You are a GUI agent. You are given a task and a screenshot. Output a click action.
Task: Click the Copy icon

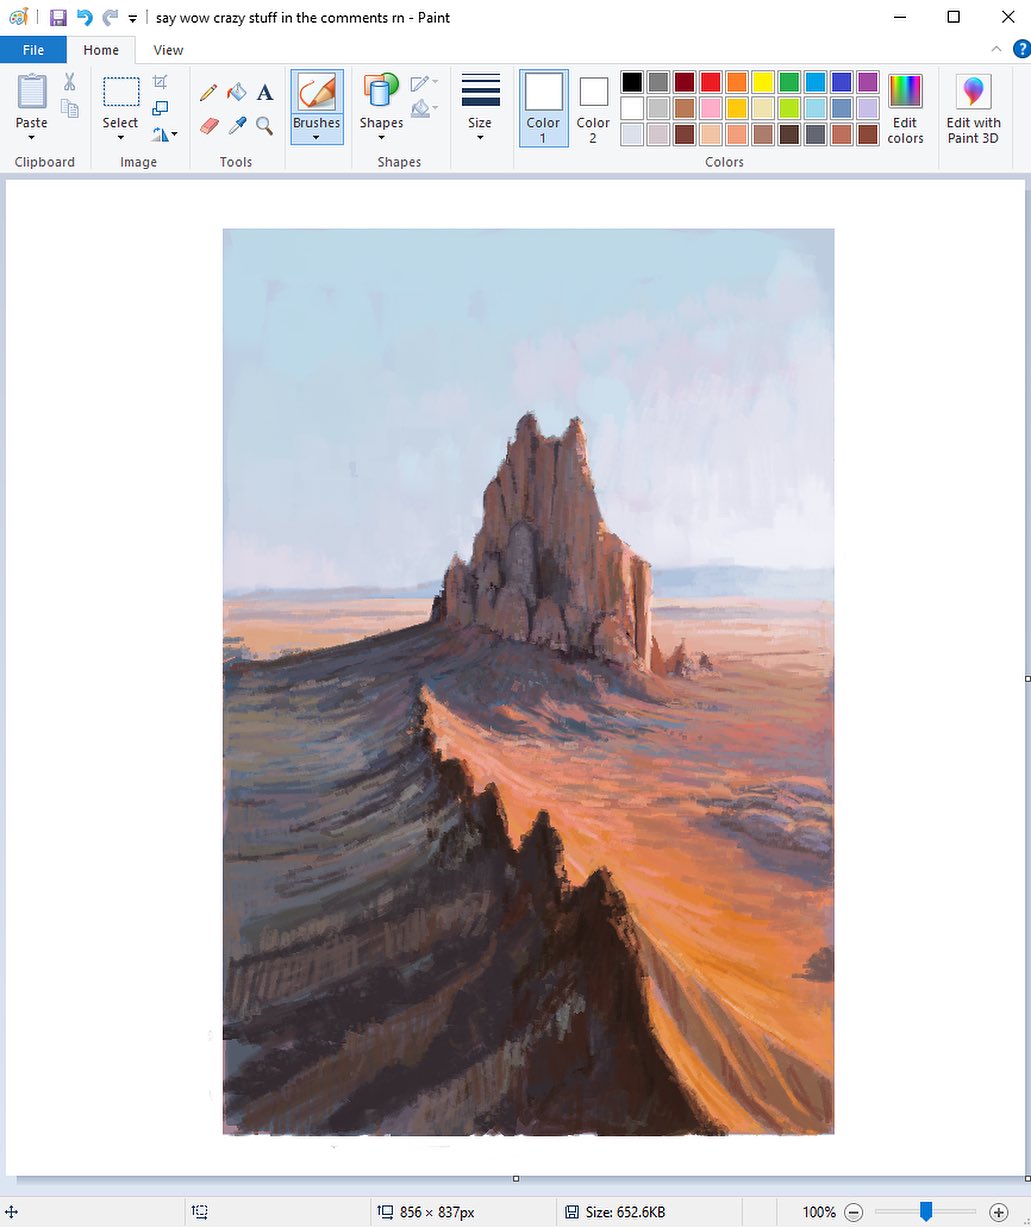pos(70,107)
